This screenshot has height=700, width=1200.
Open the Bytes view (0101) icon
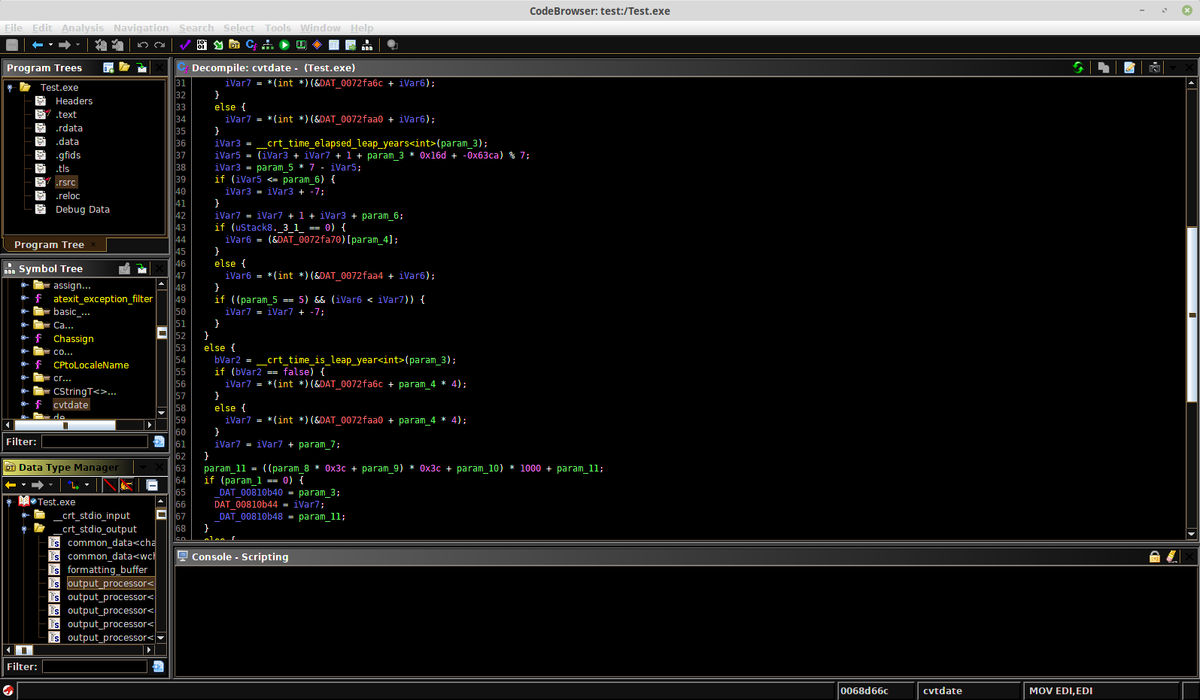click(x=202, y=45)
